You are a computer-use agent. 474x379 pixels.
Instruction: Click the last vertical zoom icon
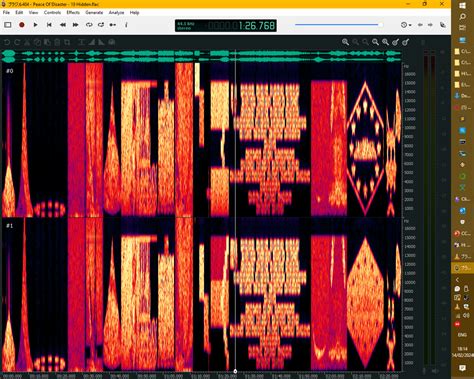405,42
